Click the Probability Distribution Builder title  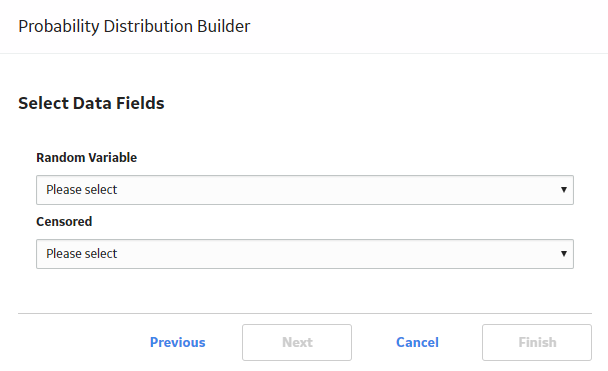[x=134, y=26]
